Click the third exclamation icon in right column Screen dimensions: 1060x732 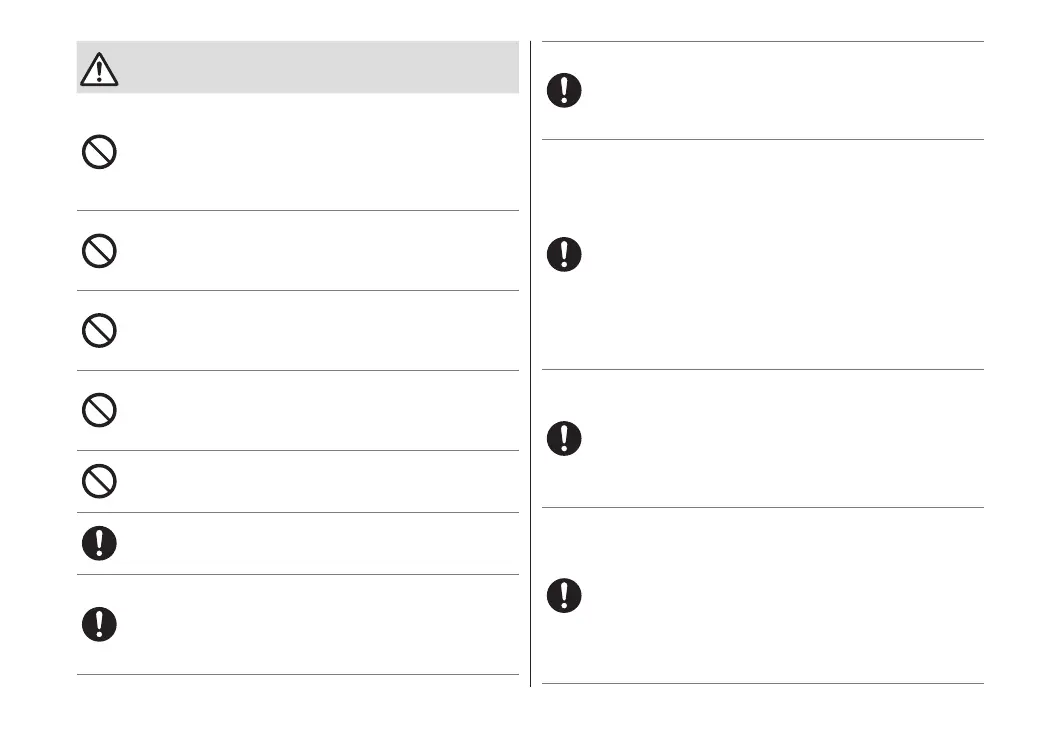coord(564,438)
